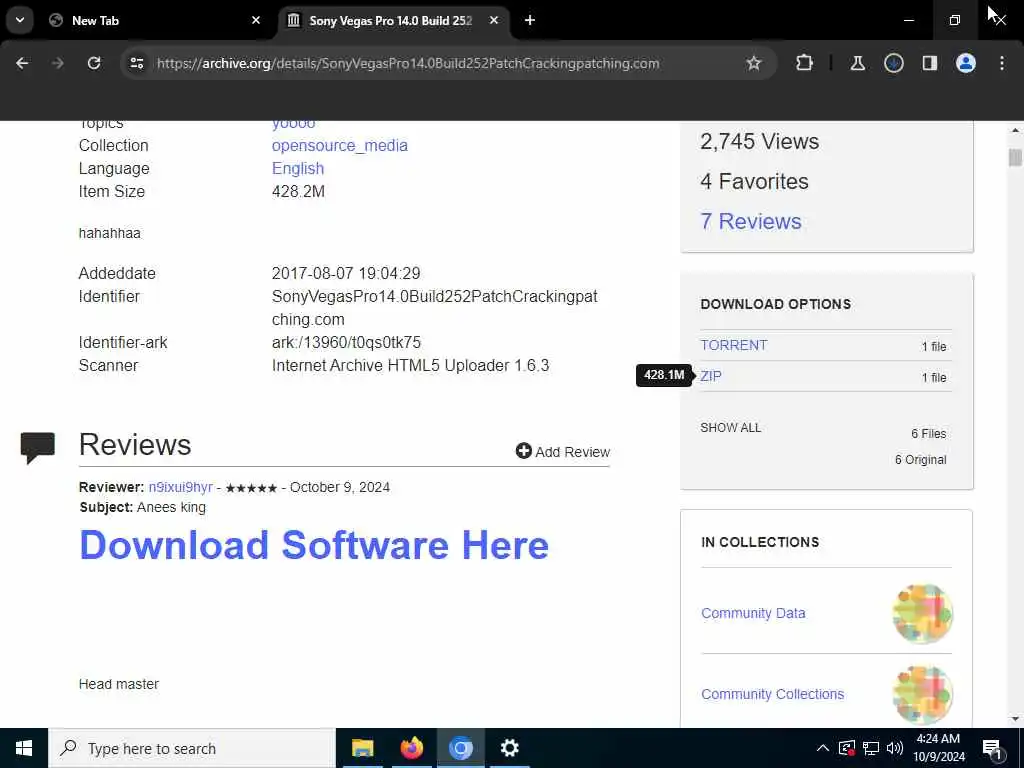
Task: Click the scrollbar down arrow
Action: 1015,719
